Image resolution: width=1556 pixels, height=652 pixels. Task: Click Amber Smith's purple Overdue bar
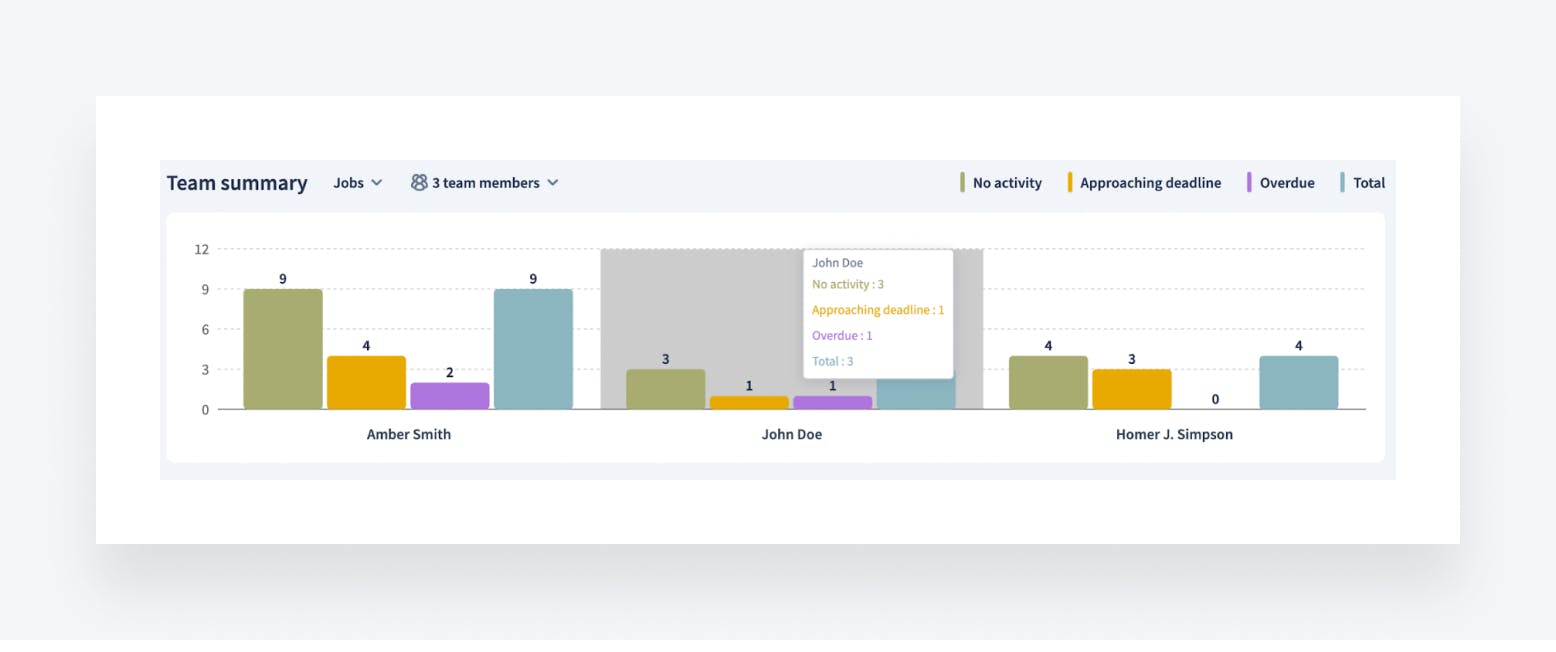tap(449, 396)
